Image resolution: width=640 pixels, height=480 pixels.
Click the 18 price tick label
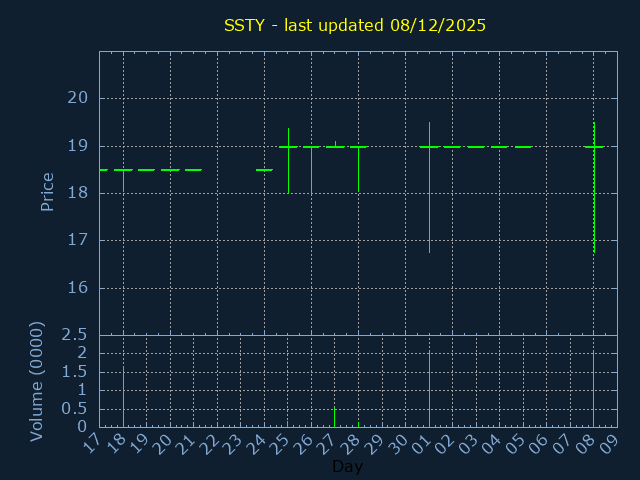(x=78, y=193)
